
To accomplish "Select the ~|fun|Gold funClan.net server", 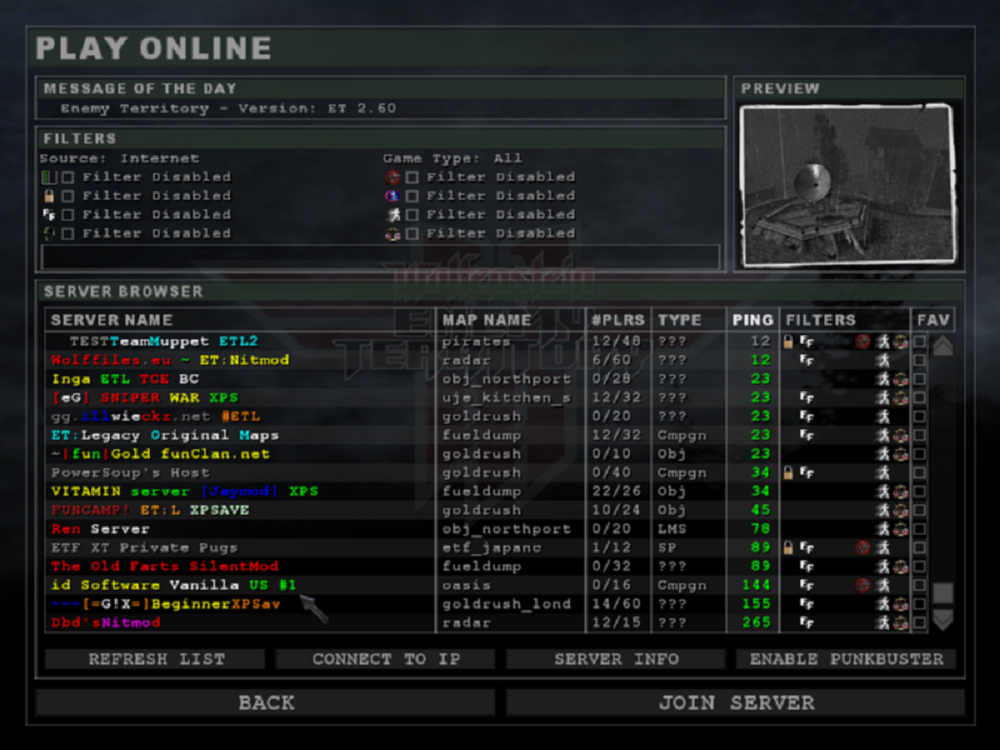I will click(x=486, y=454).
